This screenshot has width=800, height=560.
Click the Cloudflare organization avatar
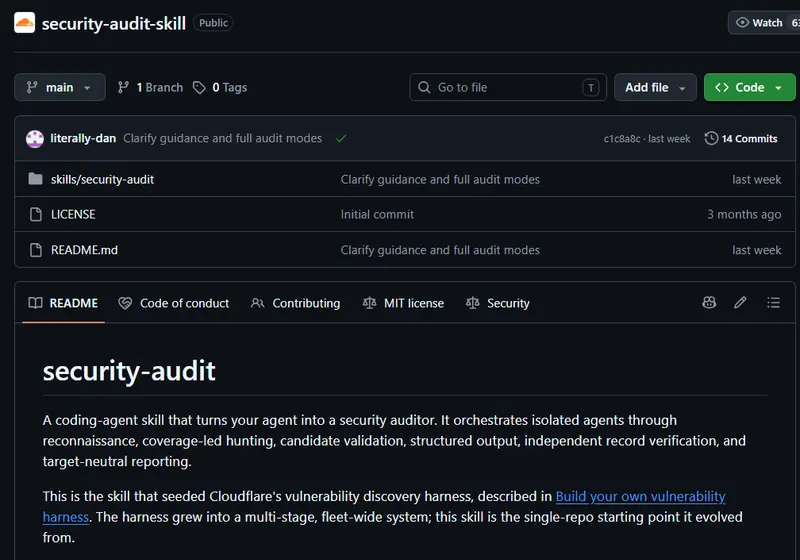(x=24, y=23)
